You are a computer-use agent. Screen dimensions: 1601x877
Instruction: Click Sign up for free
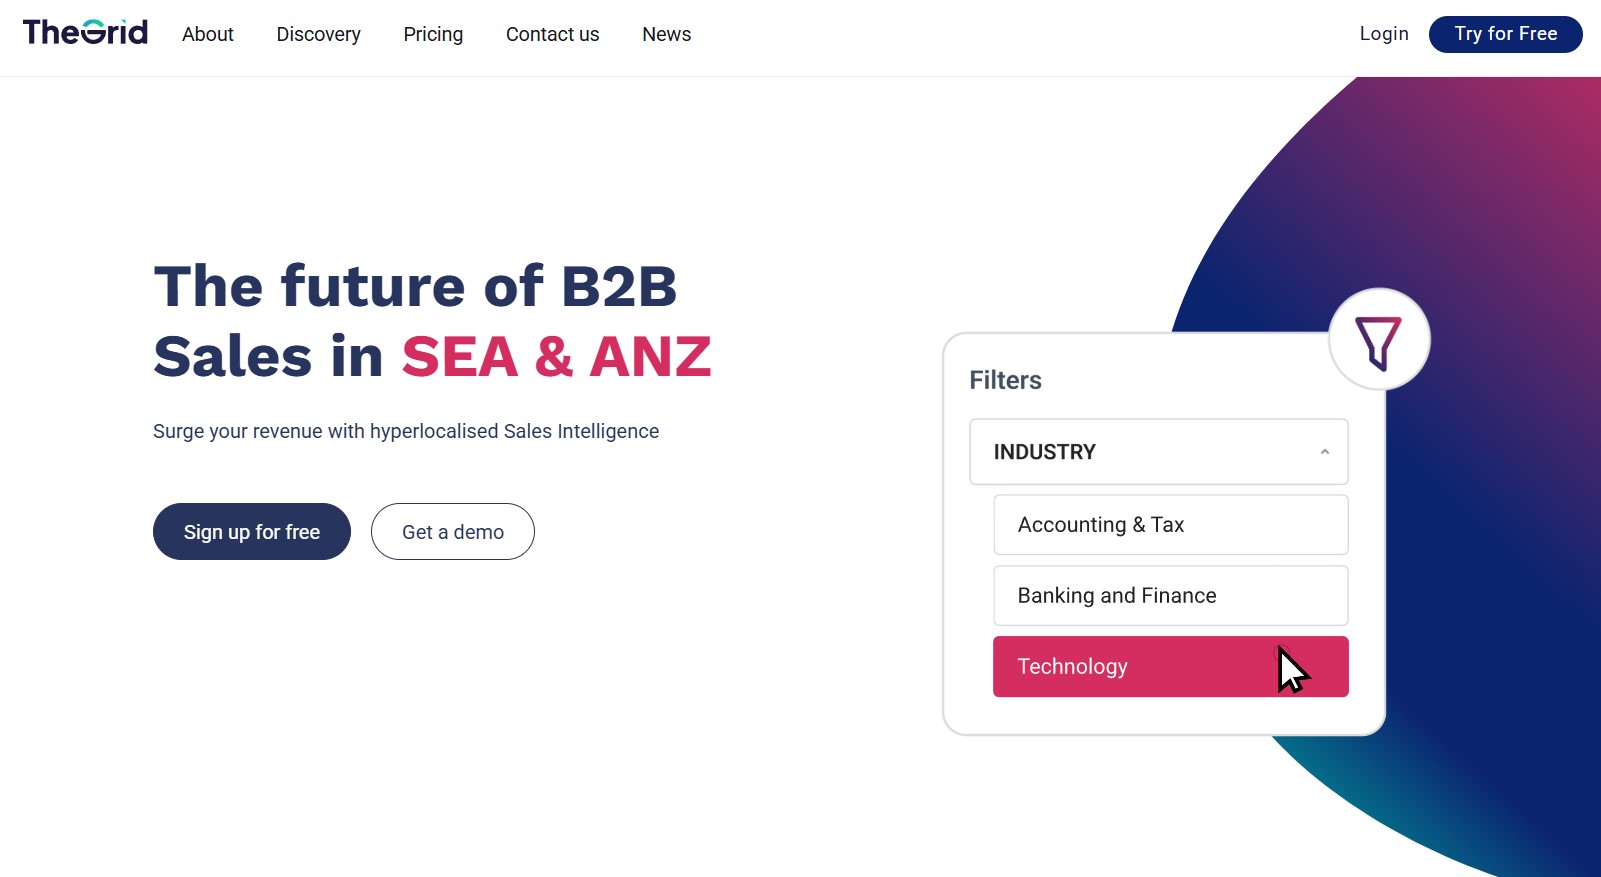(x=252, y=532)
